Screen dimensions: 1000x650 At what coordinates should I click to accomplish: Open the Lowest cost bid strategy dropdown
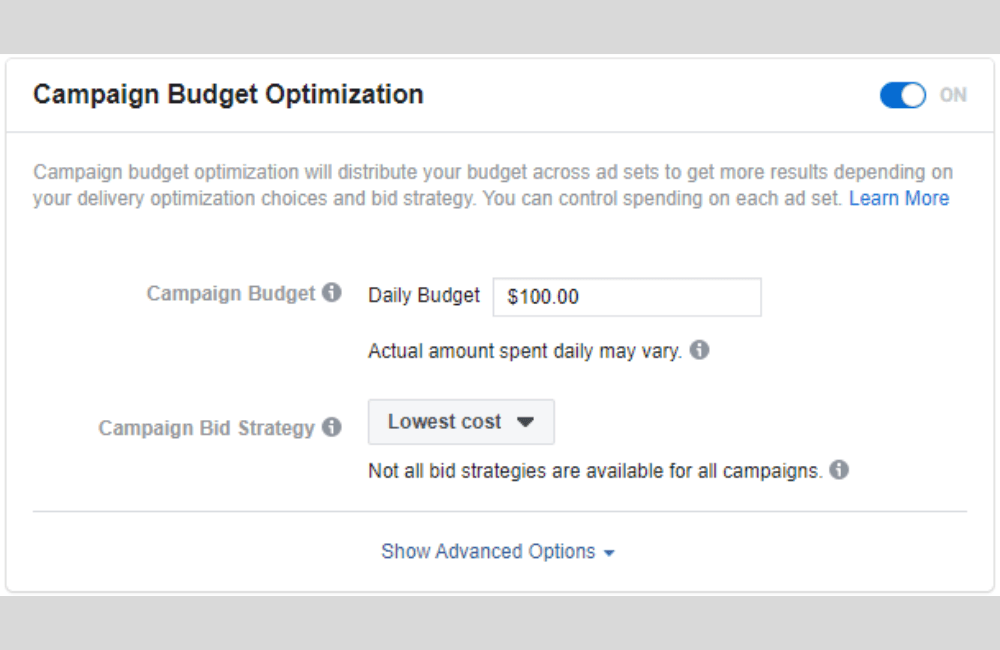coord(461,421)
